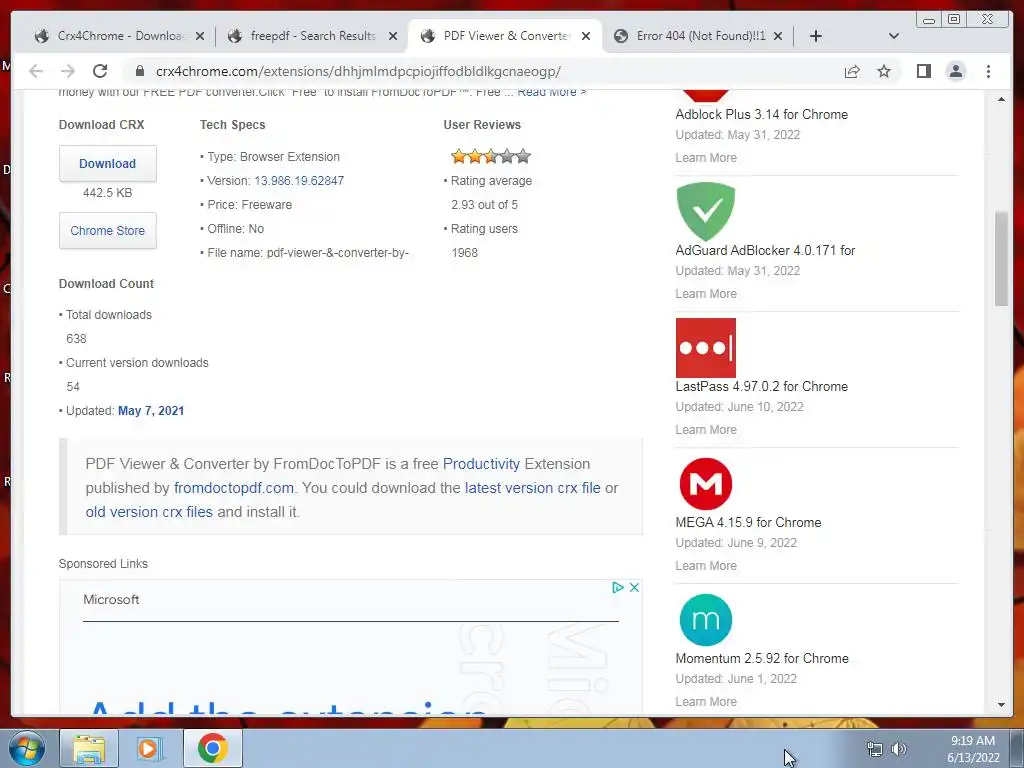Click the MEGA red M icon
Screen dimensions: 1024x768
705,484
